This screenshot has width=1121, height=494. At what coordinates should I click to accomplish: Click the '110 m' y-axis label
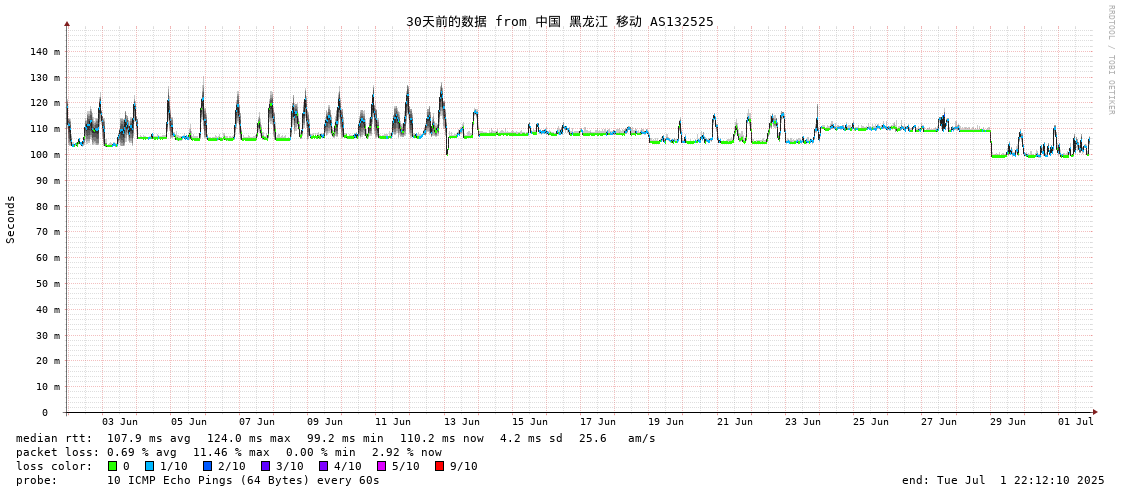(46, 129)
